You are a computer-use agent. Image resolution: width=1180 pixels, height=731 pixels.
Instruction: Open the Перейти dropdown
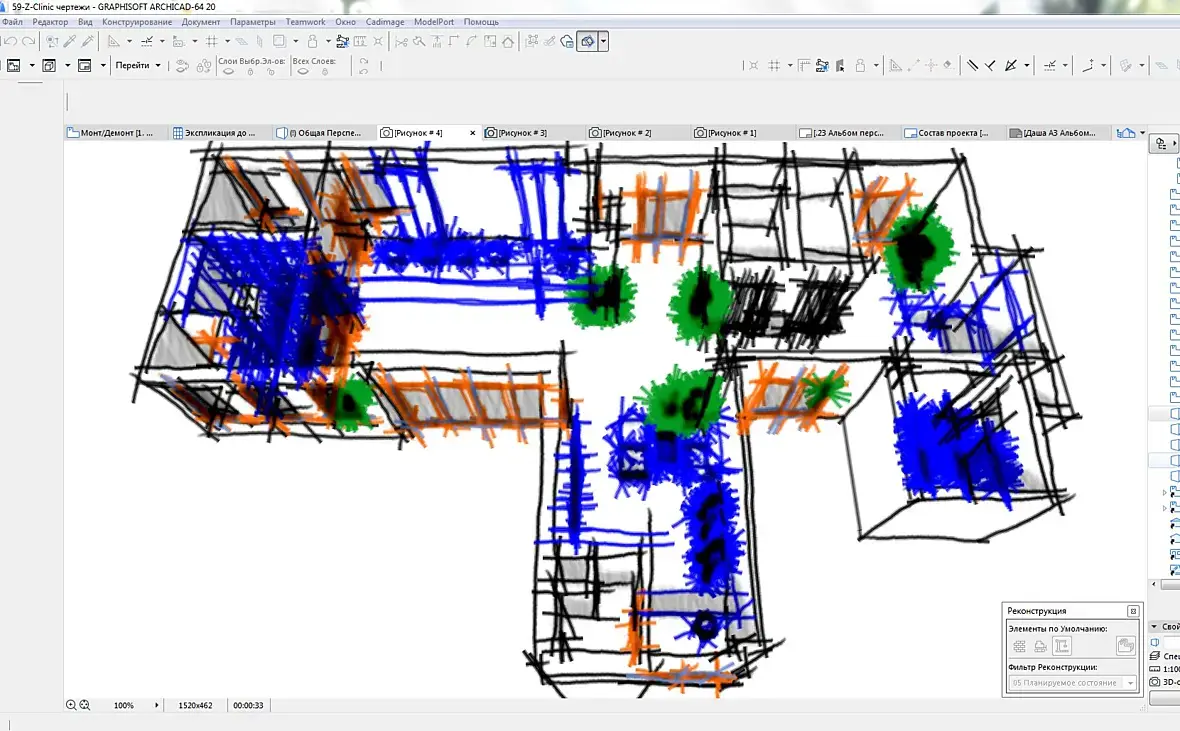pos(138,65)
